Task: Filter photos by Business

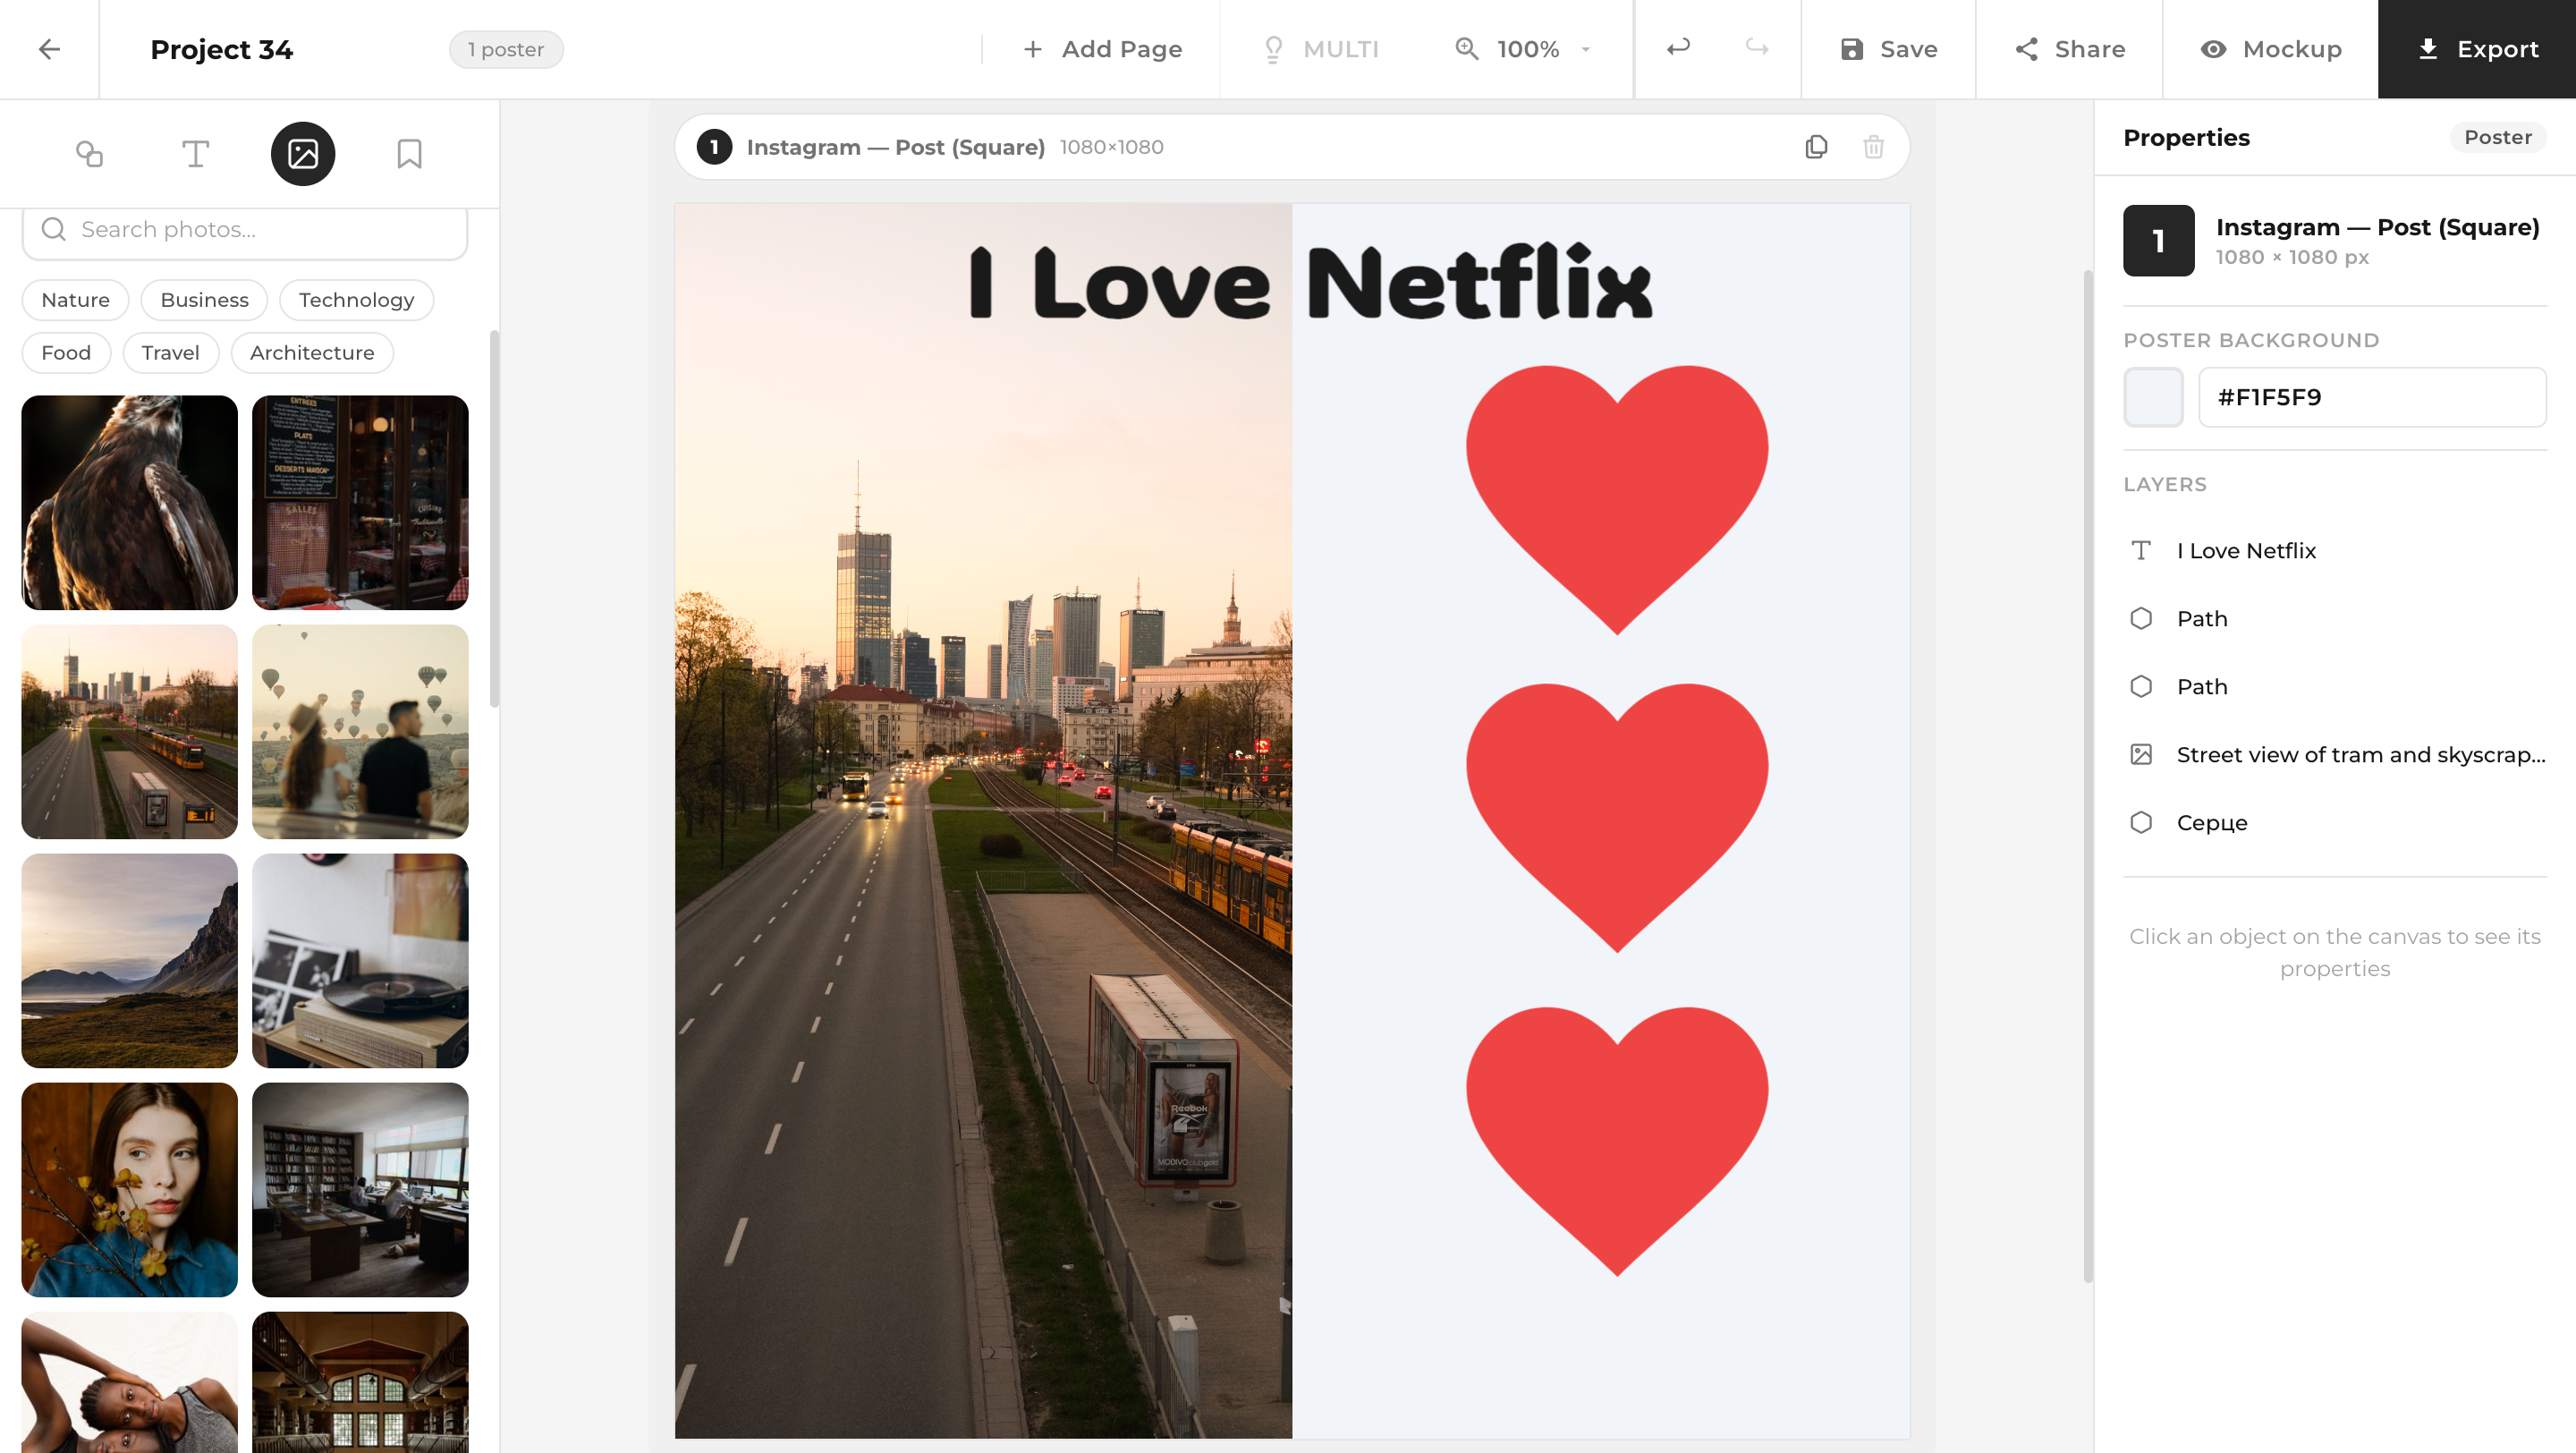Action: 204,300
